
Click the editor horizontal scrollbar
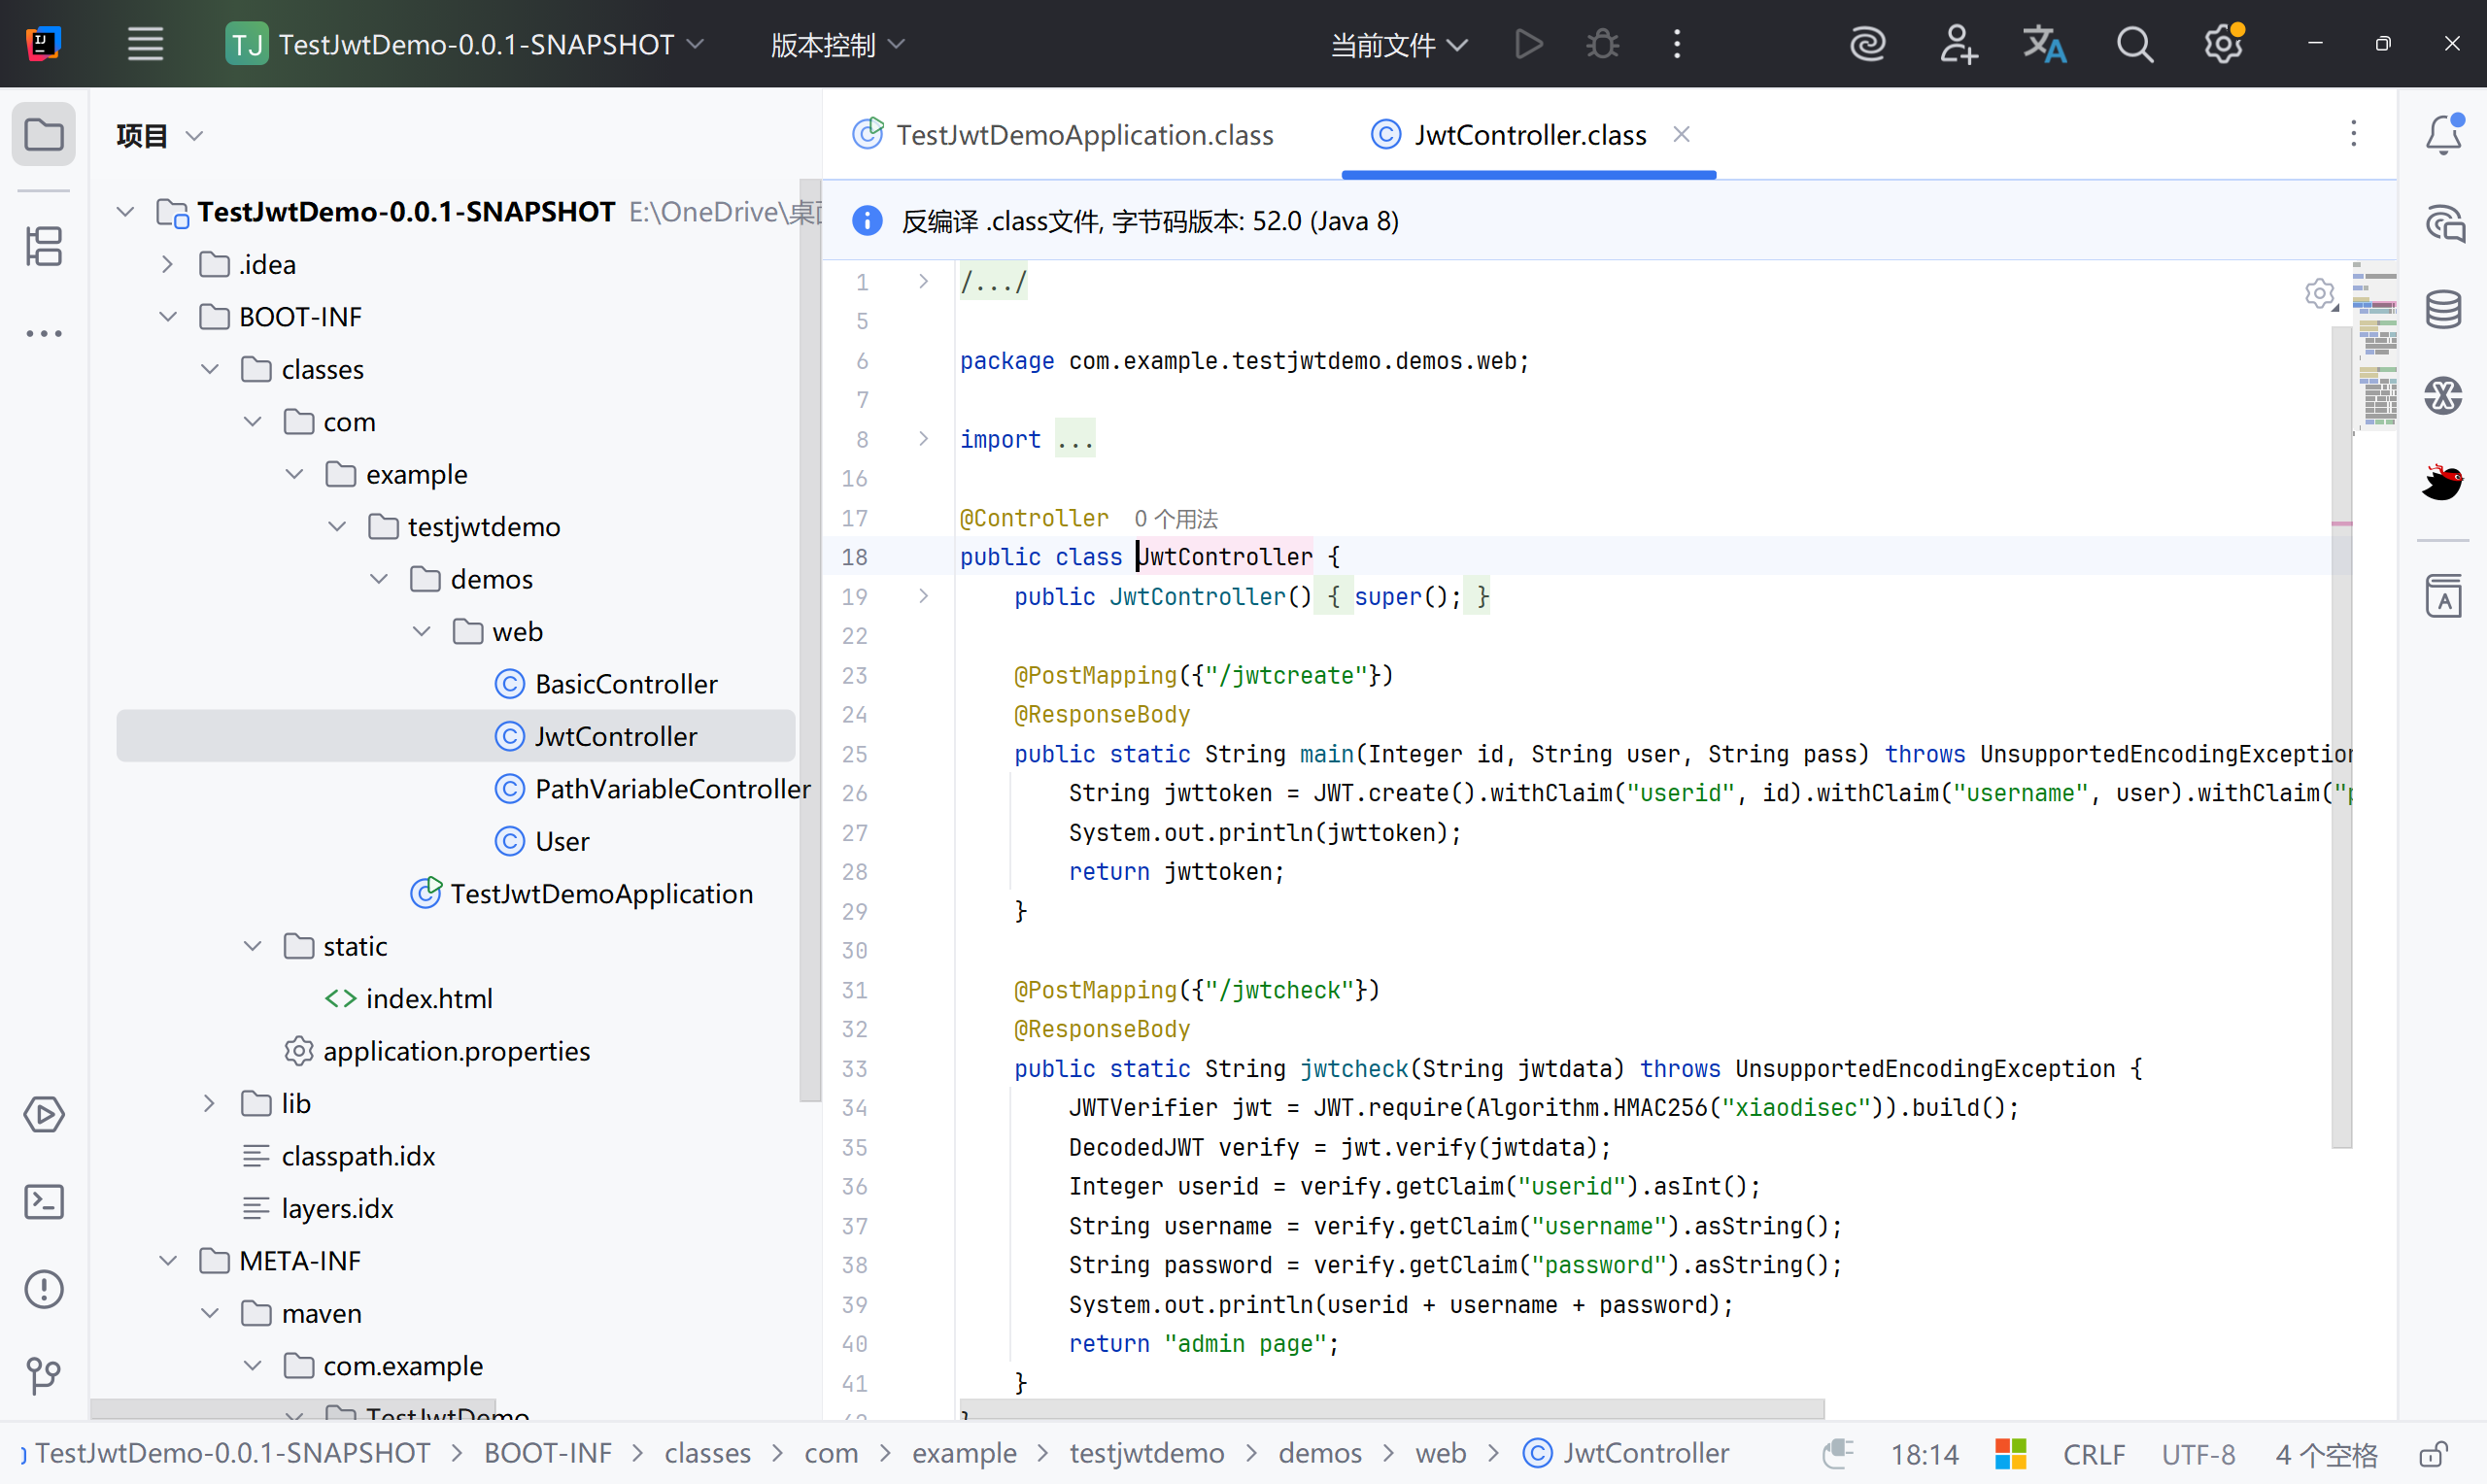(x=1390, y=1408)
